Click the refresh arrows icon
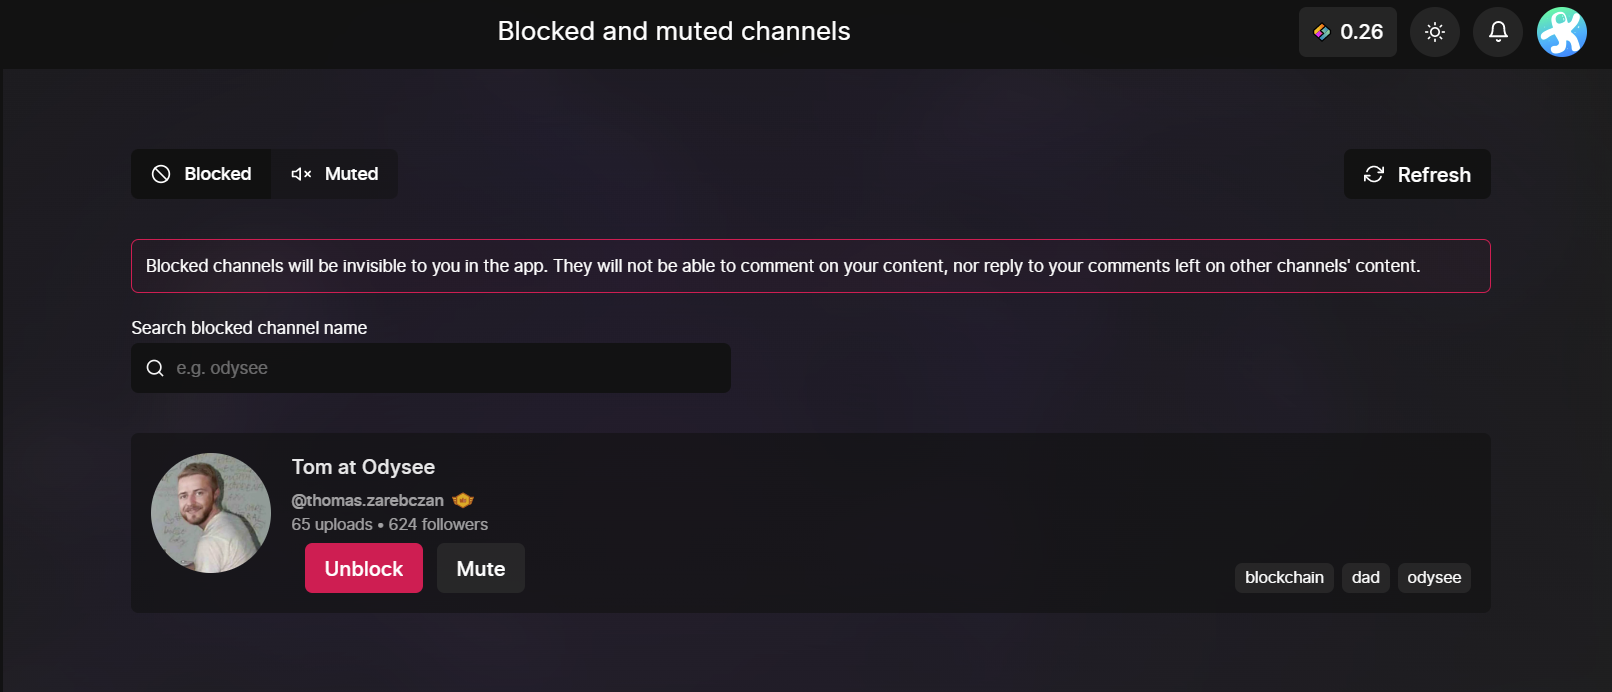The image size is (1612, 692). [1374, 174]
